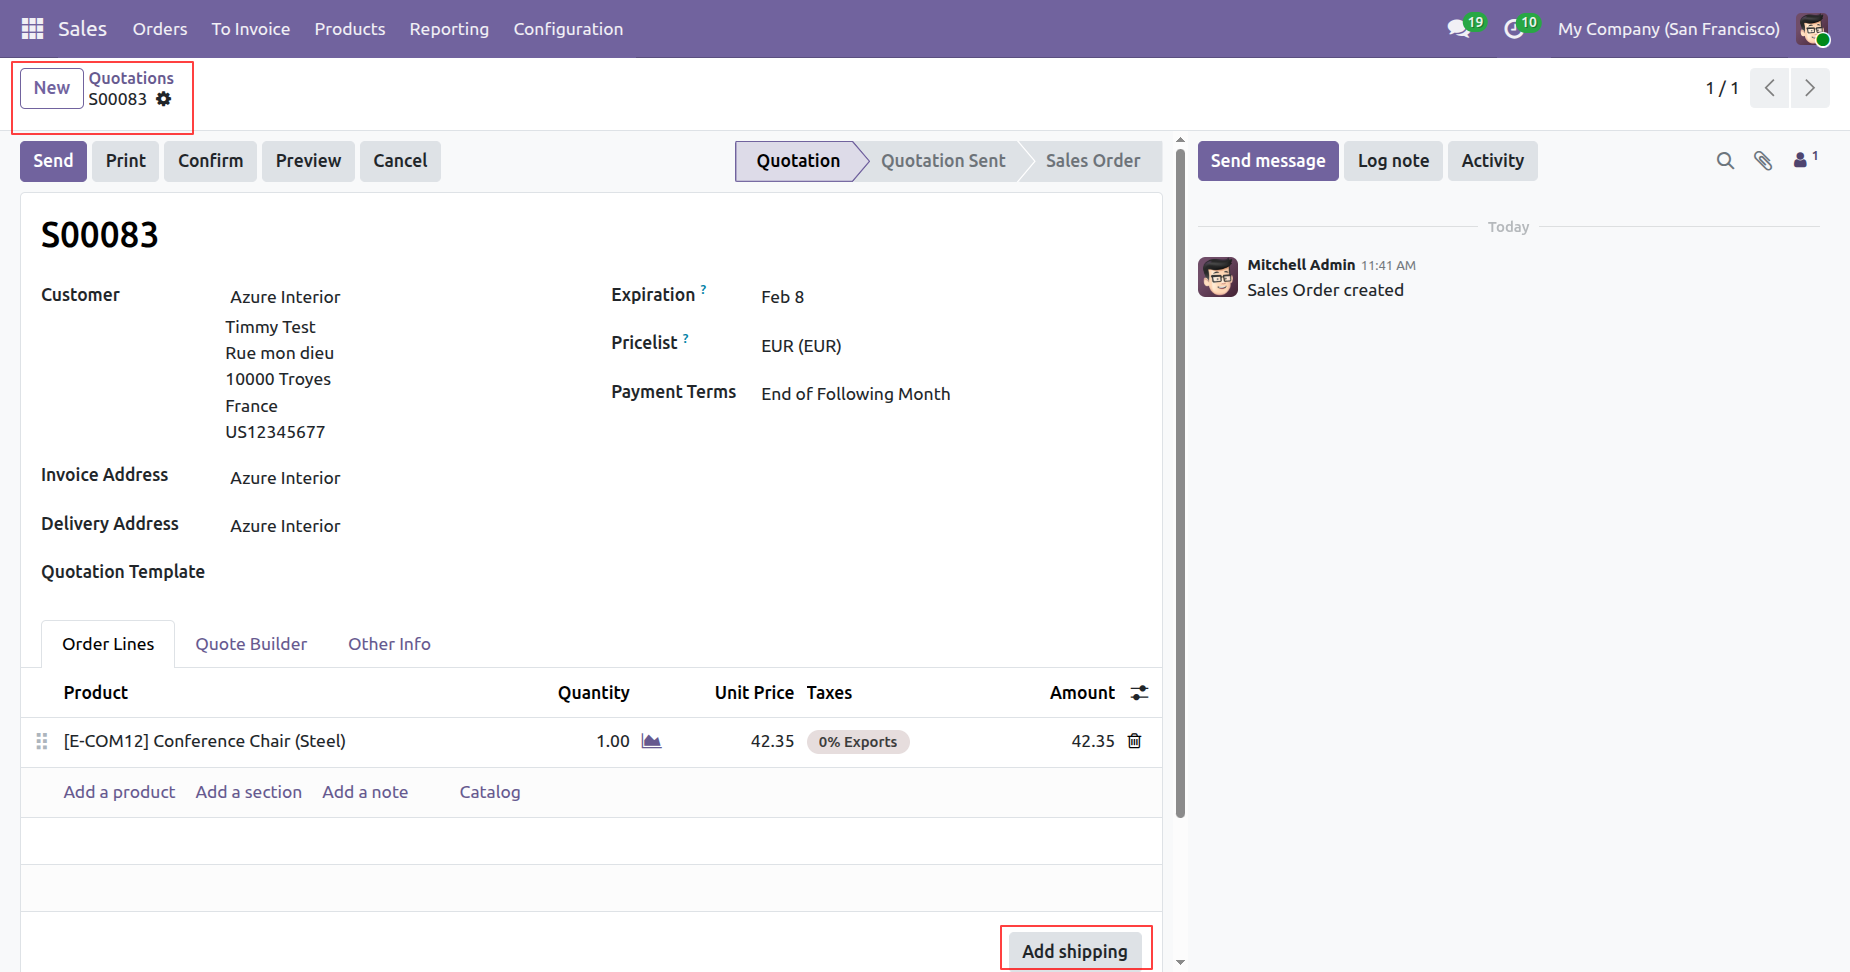Screen dimensions: 1850x972
Task: Go to the next record arrow
Action: (x=1809, y=88)
